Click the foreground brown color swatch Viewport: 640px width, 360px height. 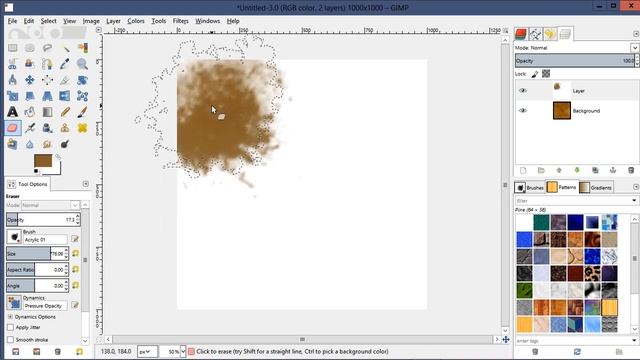tap(42, 161)
